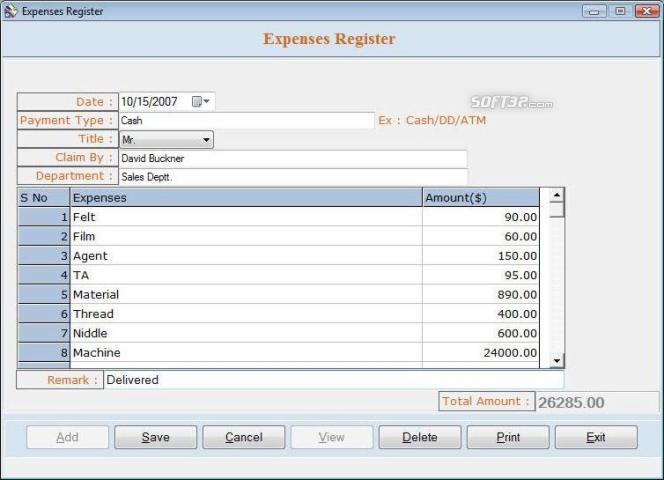
Task: Click the Cancel button
Action: click(243, 437)
